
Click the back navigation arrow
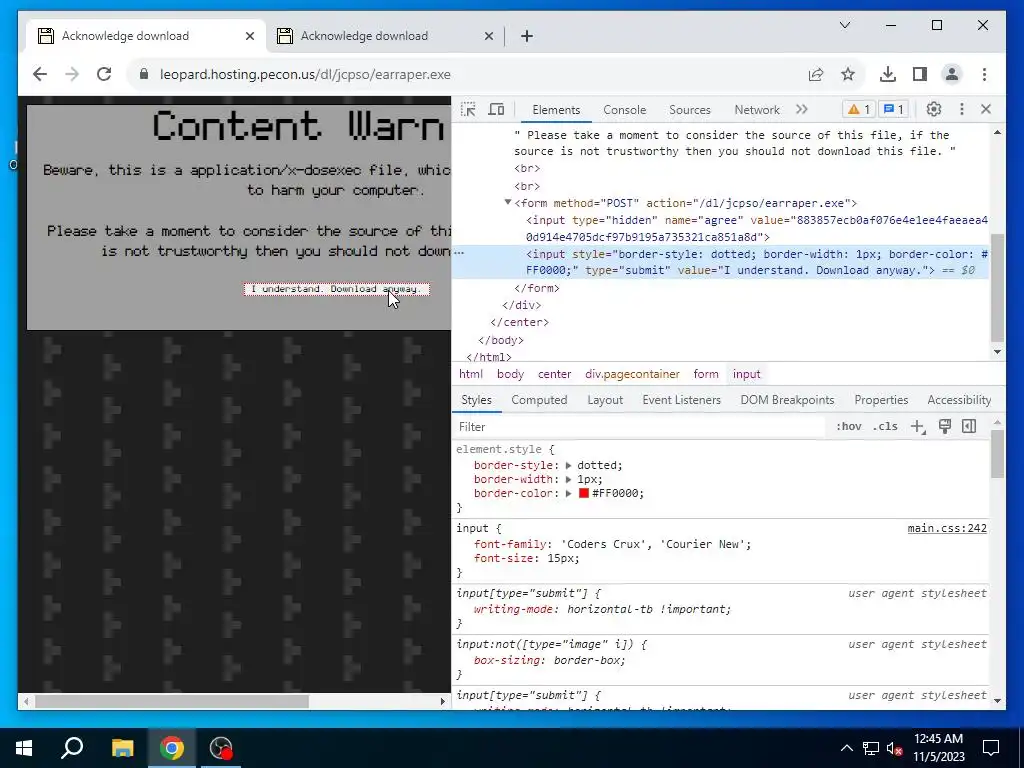click(x=40, y=74)
